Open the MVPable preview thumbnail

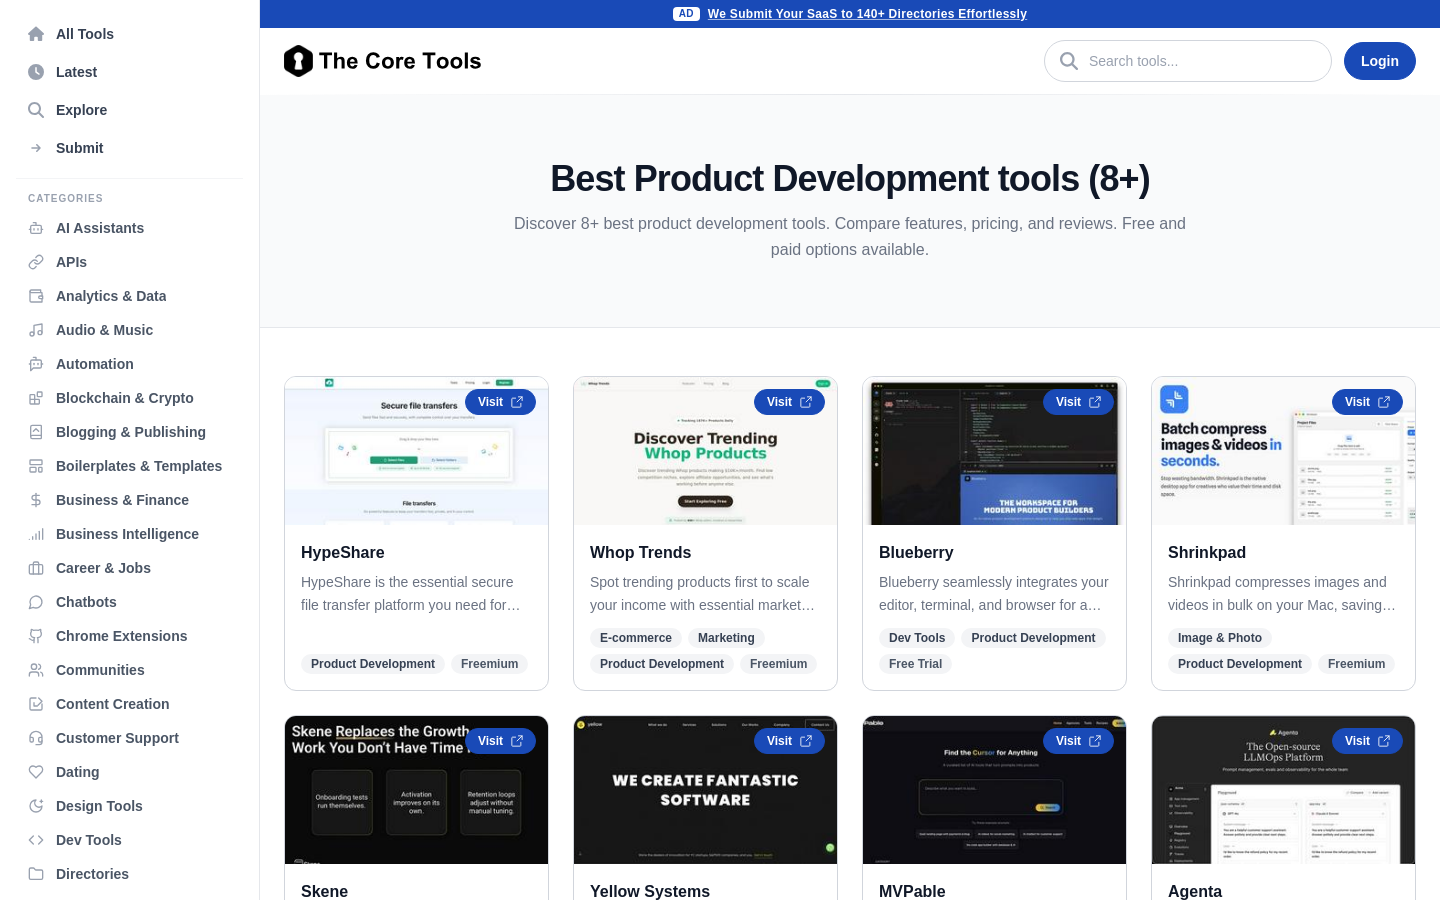994,790
